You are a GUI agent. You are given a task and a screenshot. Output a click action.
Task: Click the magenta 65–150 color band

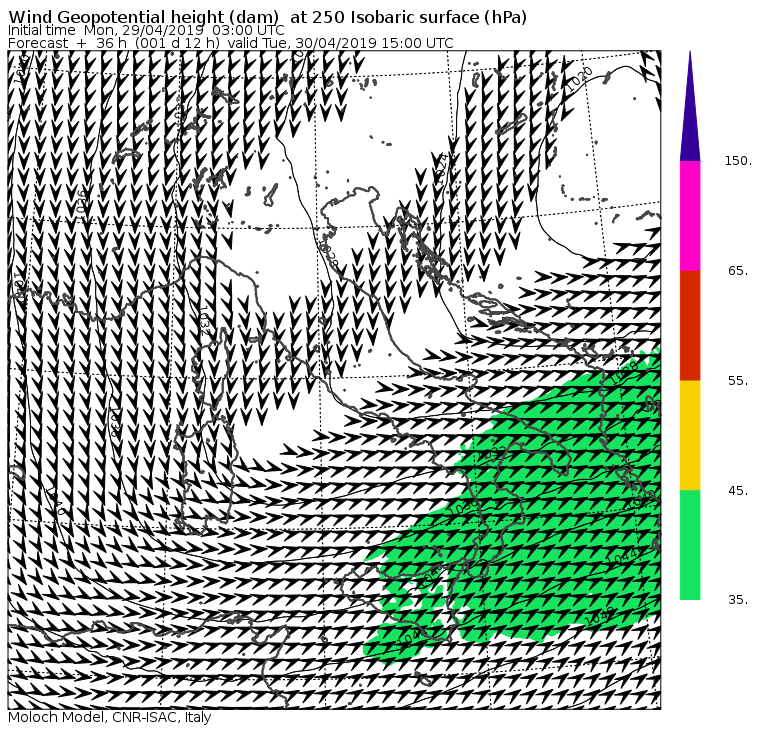(690, 216)
